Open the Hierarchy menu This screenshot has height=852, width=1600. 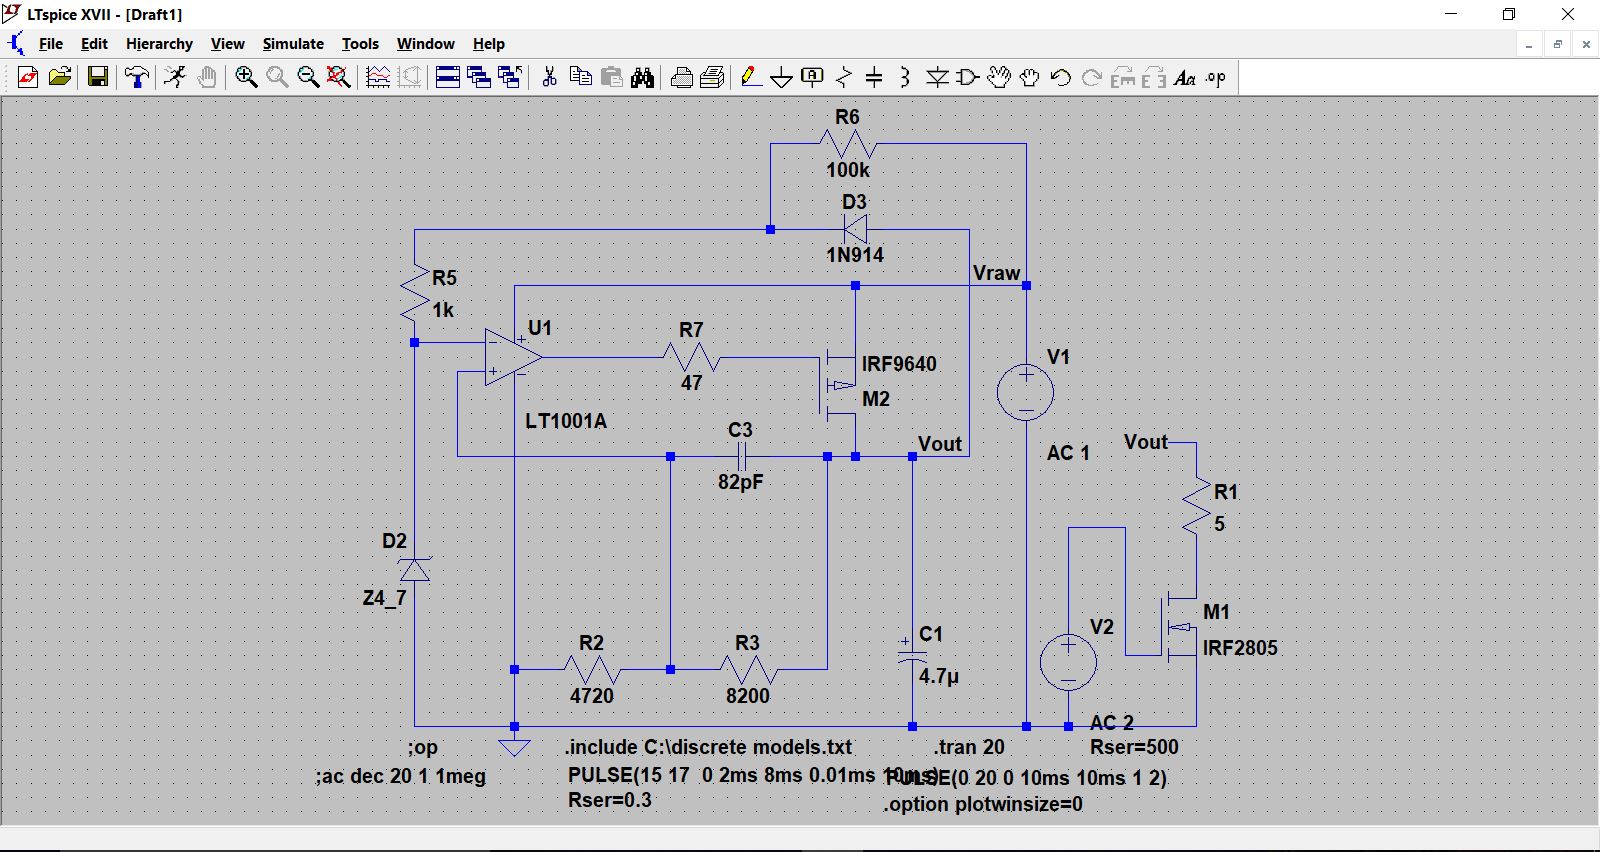tap(159, 44)
